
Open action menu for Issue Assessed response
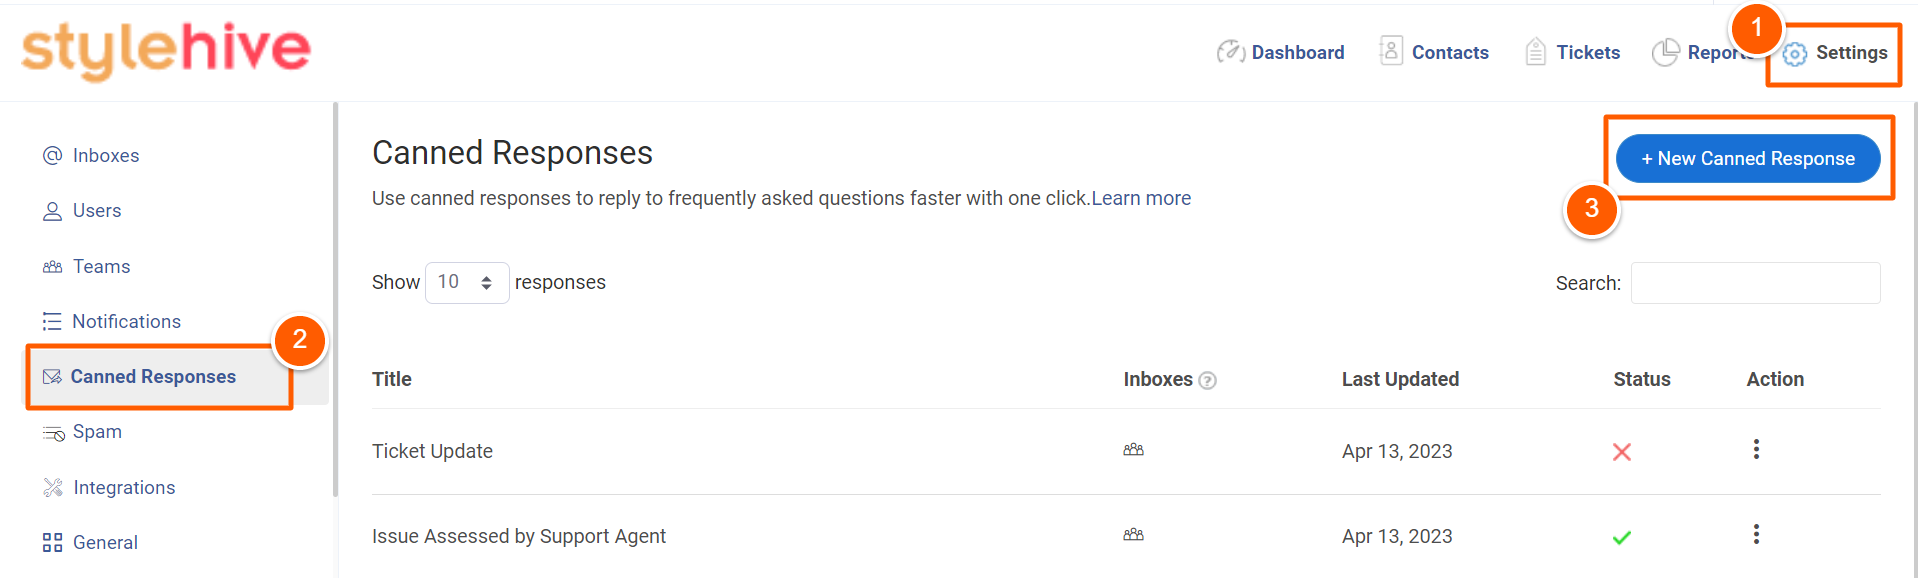pos(1756,534)
